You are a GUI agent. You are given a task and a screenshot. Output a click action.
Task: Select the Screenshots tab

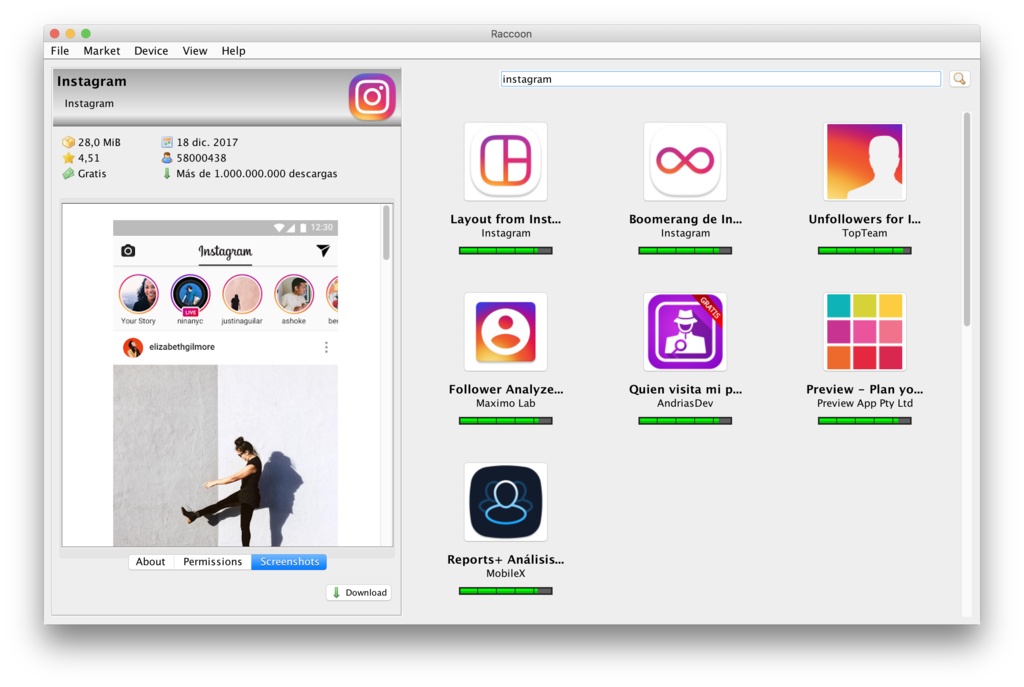pyautogui.click(x=289, y=562)
